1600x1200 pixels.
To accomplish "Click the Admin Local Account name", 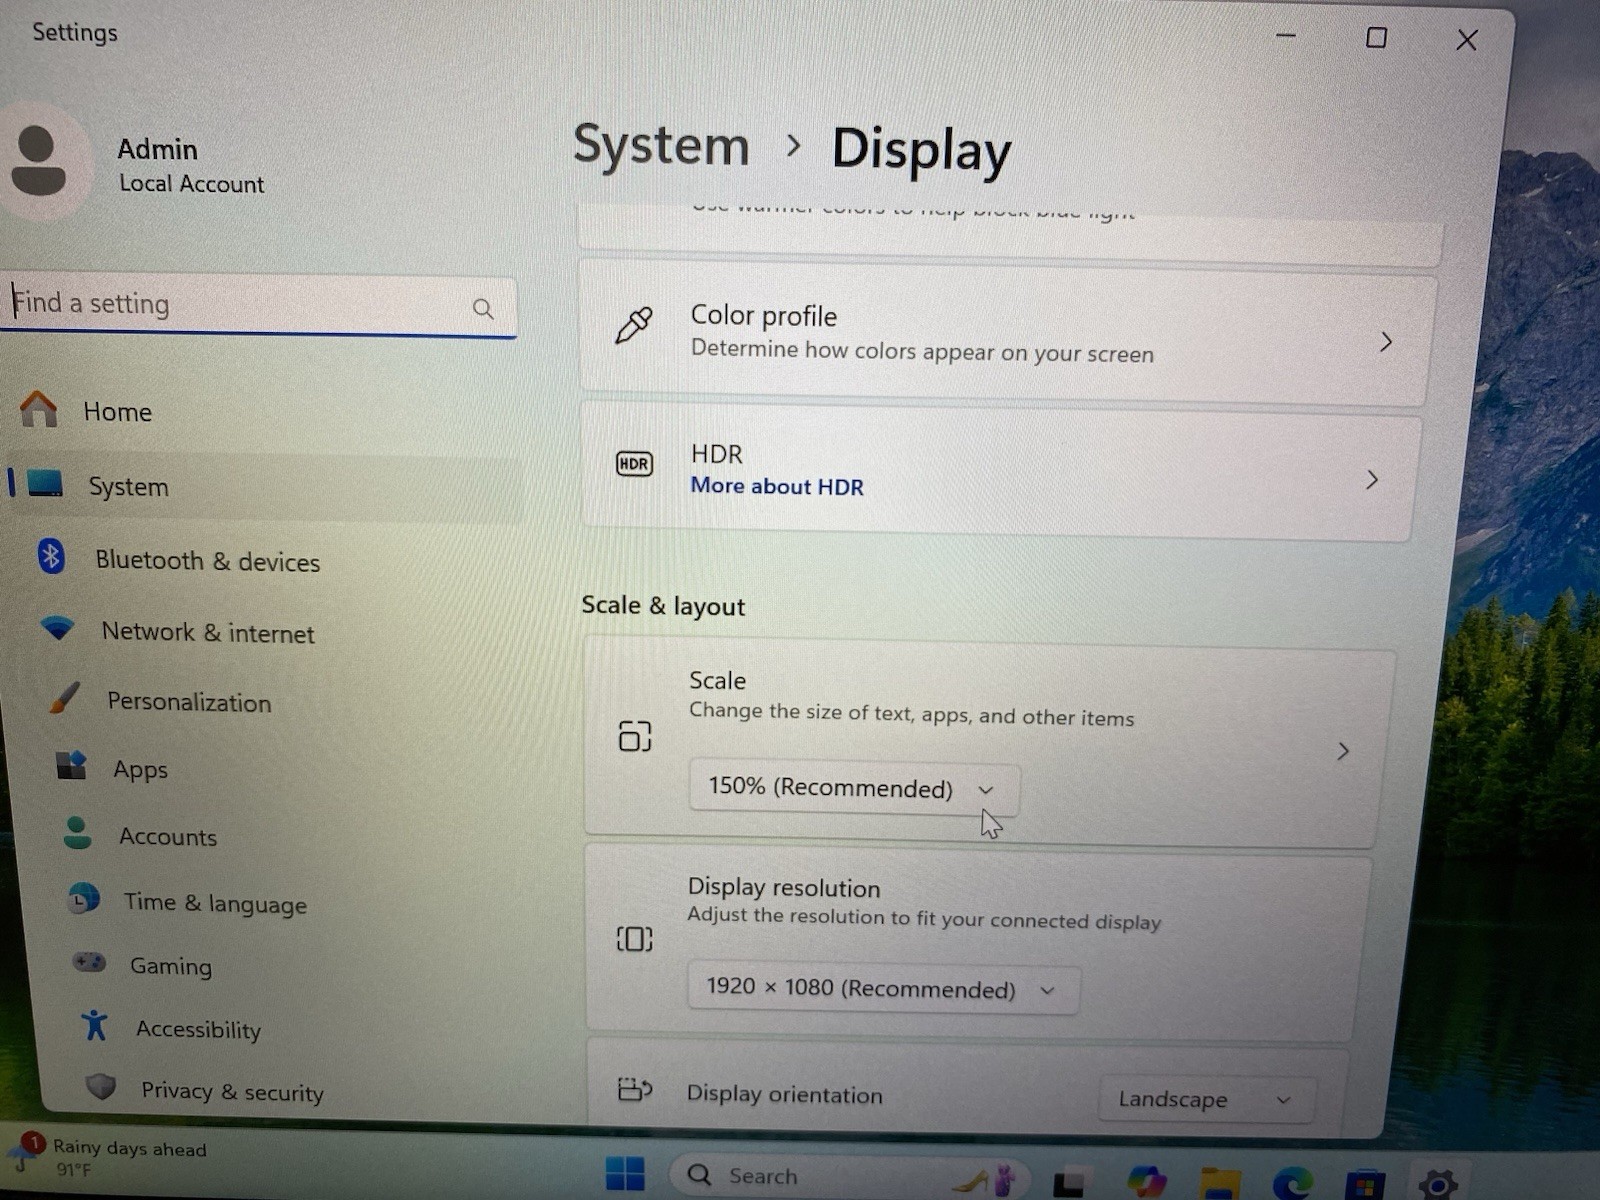I will coord(191,166).
